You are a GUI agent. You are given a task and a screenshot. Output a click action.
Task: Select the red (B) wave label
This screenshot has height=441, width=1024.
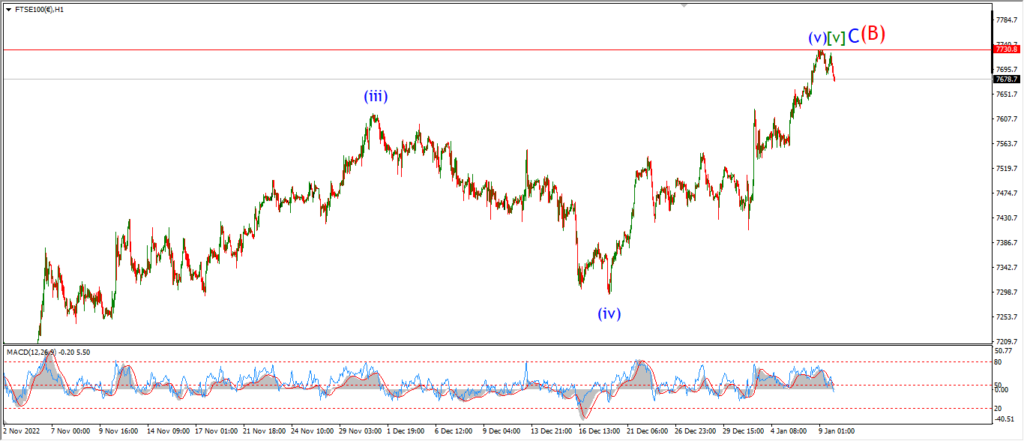click(873, 34)
